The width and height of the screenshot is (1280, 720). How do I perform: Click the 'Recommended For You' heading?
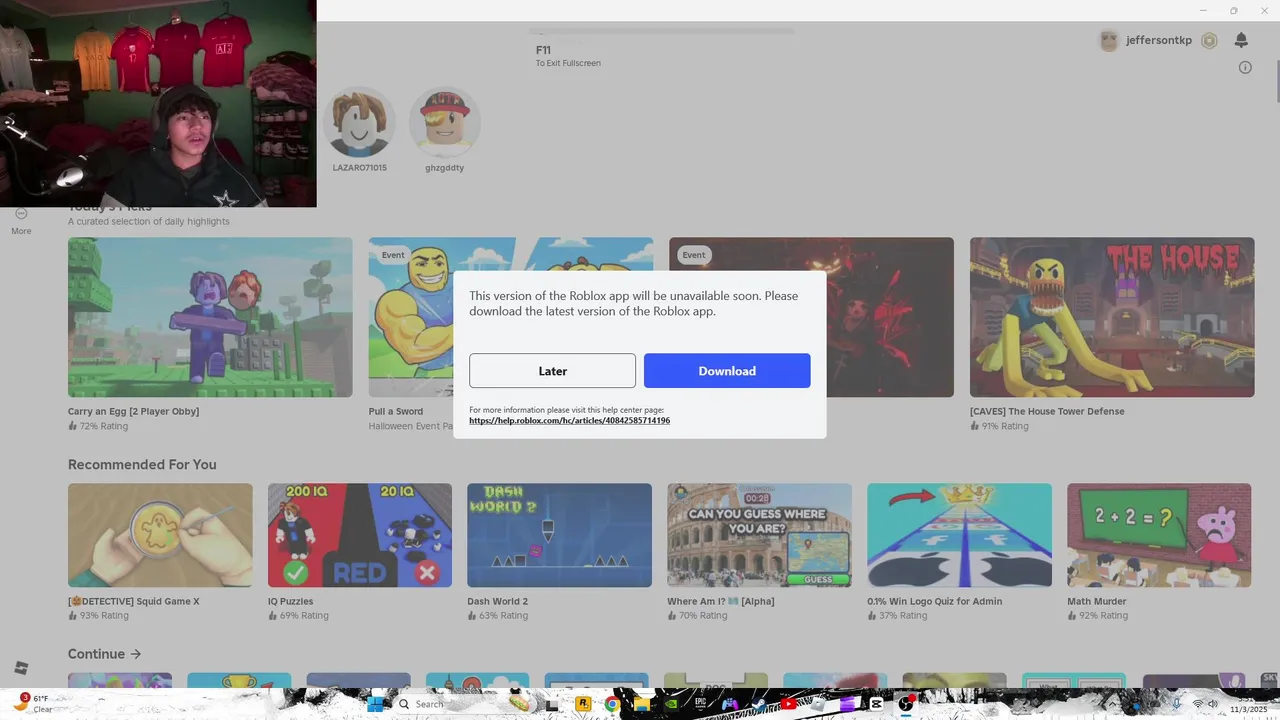(x=142, y=464)
